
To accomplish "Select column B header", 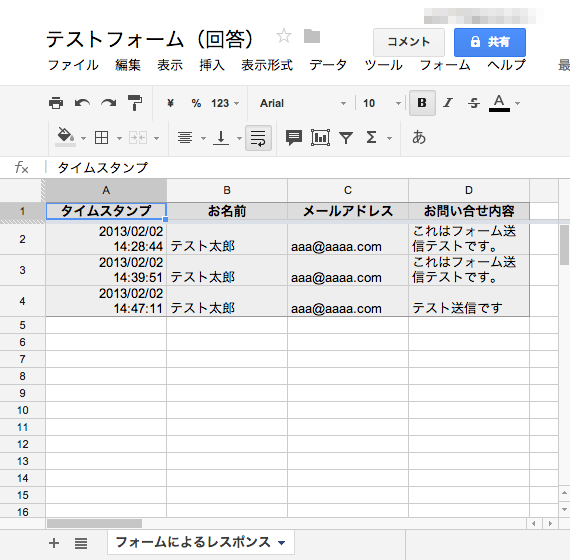I will [227, 190].
